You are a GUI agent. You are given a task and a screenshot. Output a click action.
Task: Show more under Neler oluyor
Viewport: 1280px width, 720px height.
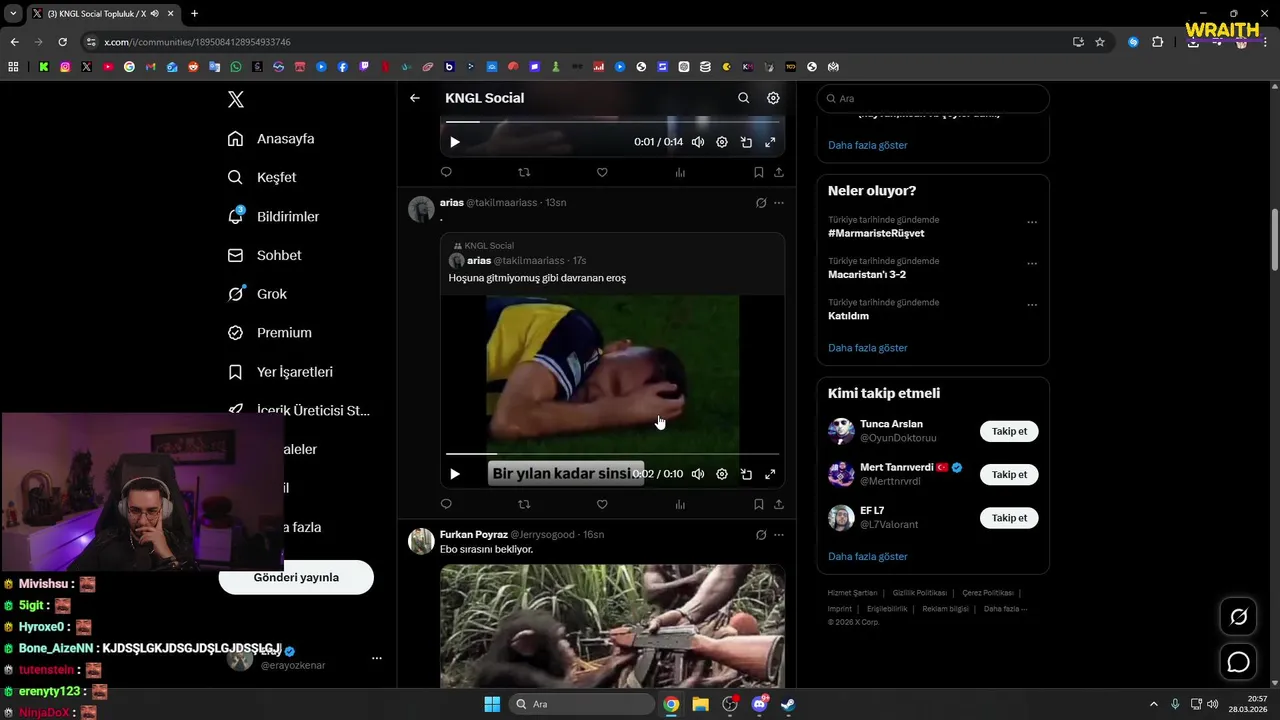point(868,348)
